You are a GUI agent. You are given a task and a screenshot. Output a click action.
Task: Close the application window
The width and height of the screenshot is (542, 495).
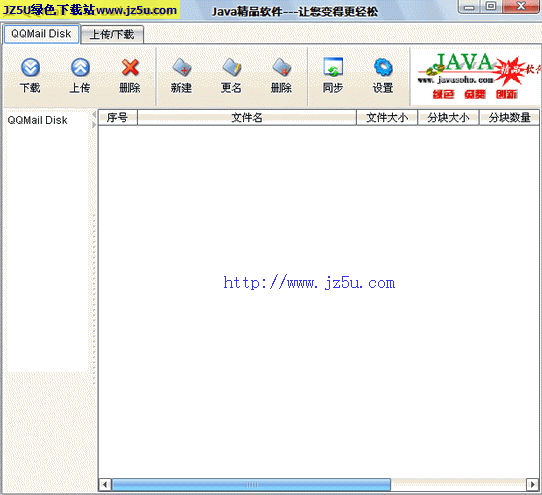coord(521,6)
